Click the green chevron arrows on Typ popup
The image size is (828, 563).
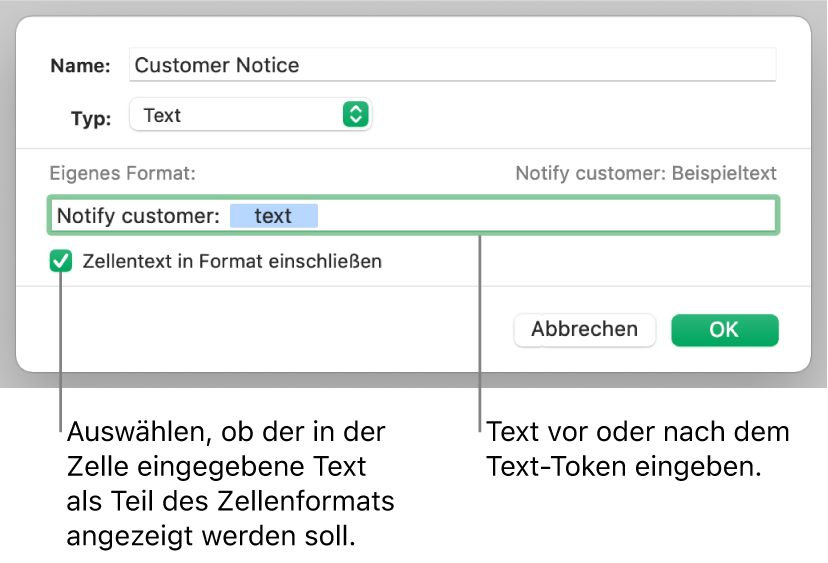[x=355, y=115]
